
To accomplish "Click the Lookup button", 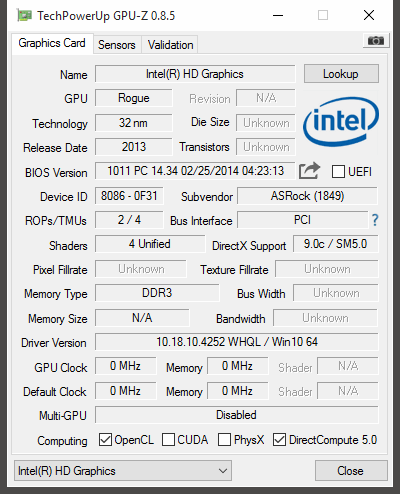I will coord(341,74).
